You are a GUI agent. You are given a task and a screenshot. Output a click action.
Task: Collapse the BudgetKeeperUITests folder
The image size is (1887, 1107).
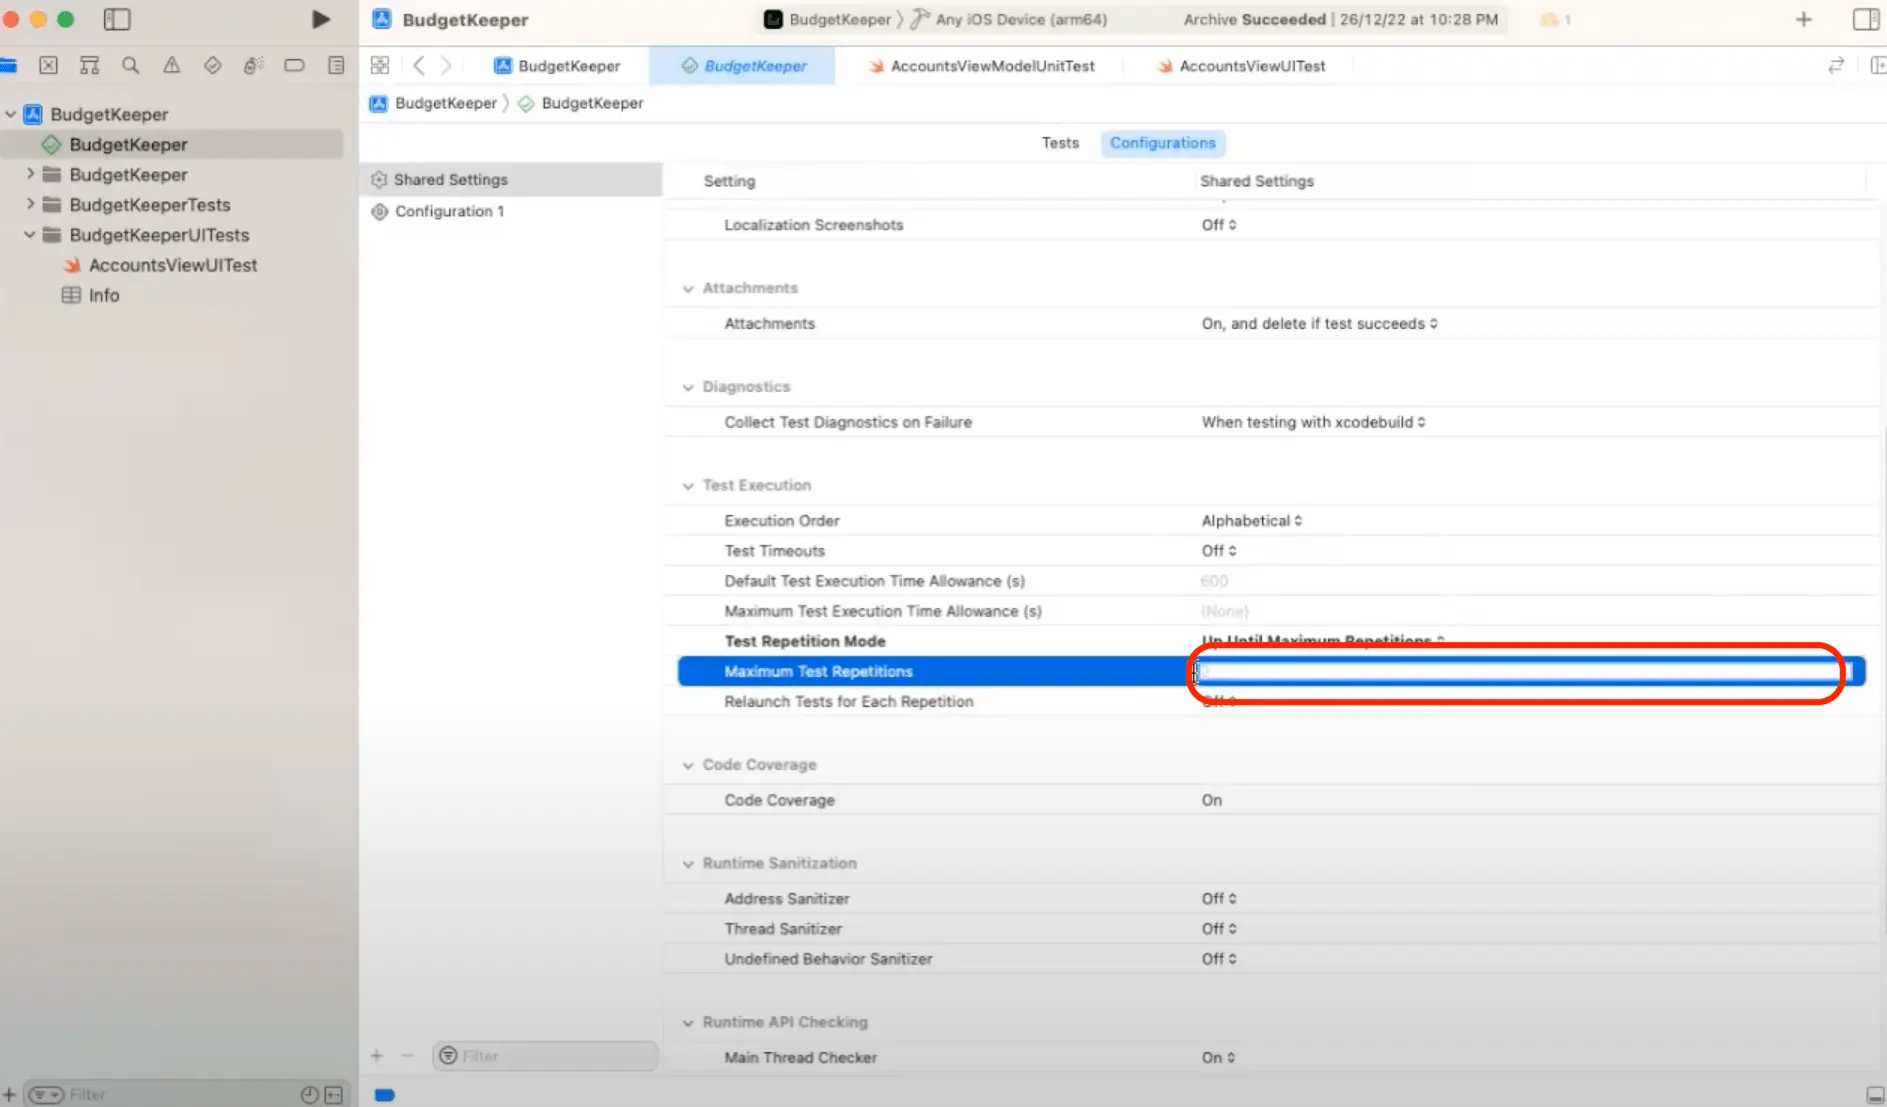click(30, 235)
